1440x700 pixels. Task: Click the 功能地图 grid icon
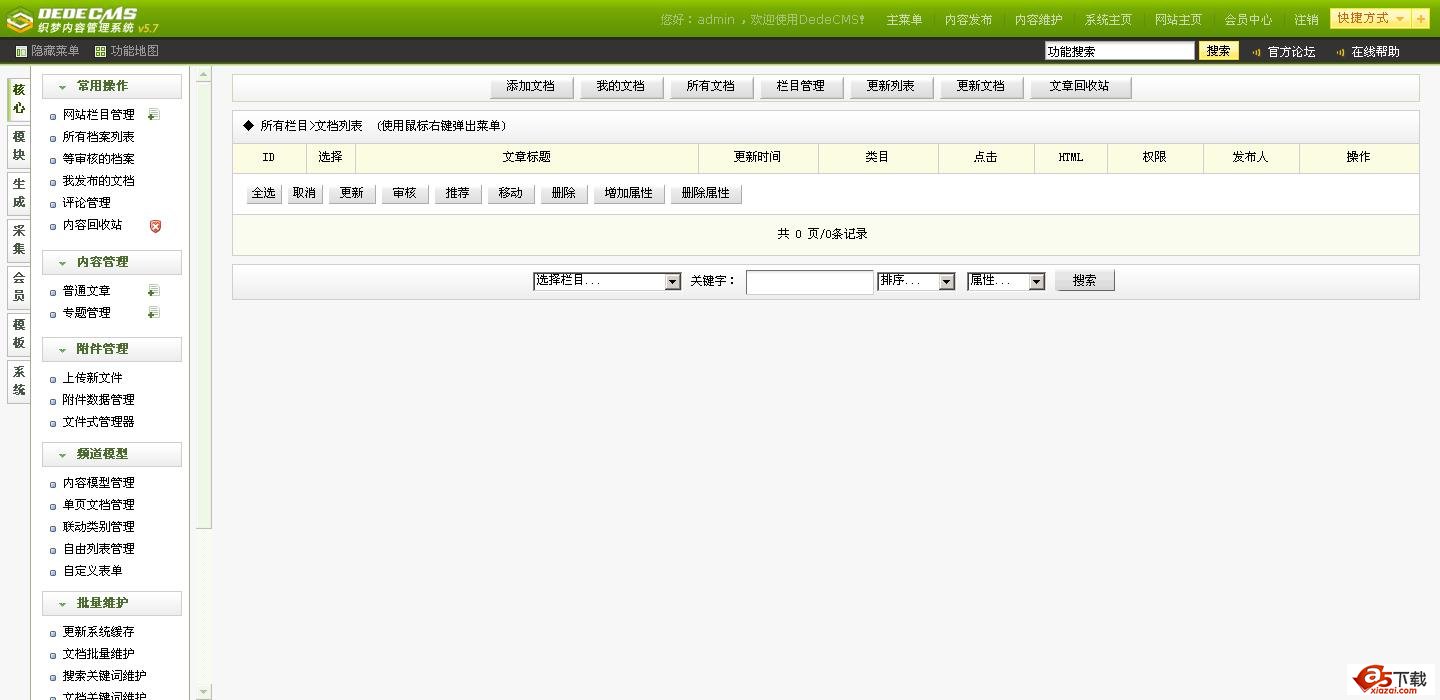tap(100, 51)
